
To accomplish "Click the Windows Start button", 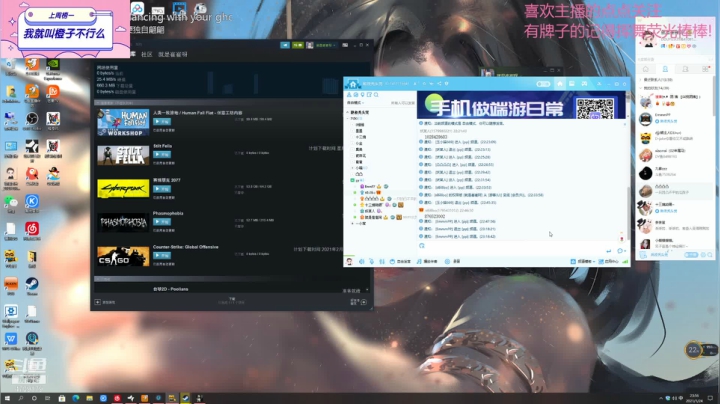I will 7,398.
